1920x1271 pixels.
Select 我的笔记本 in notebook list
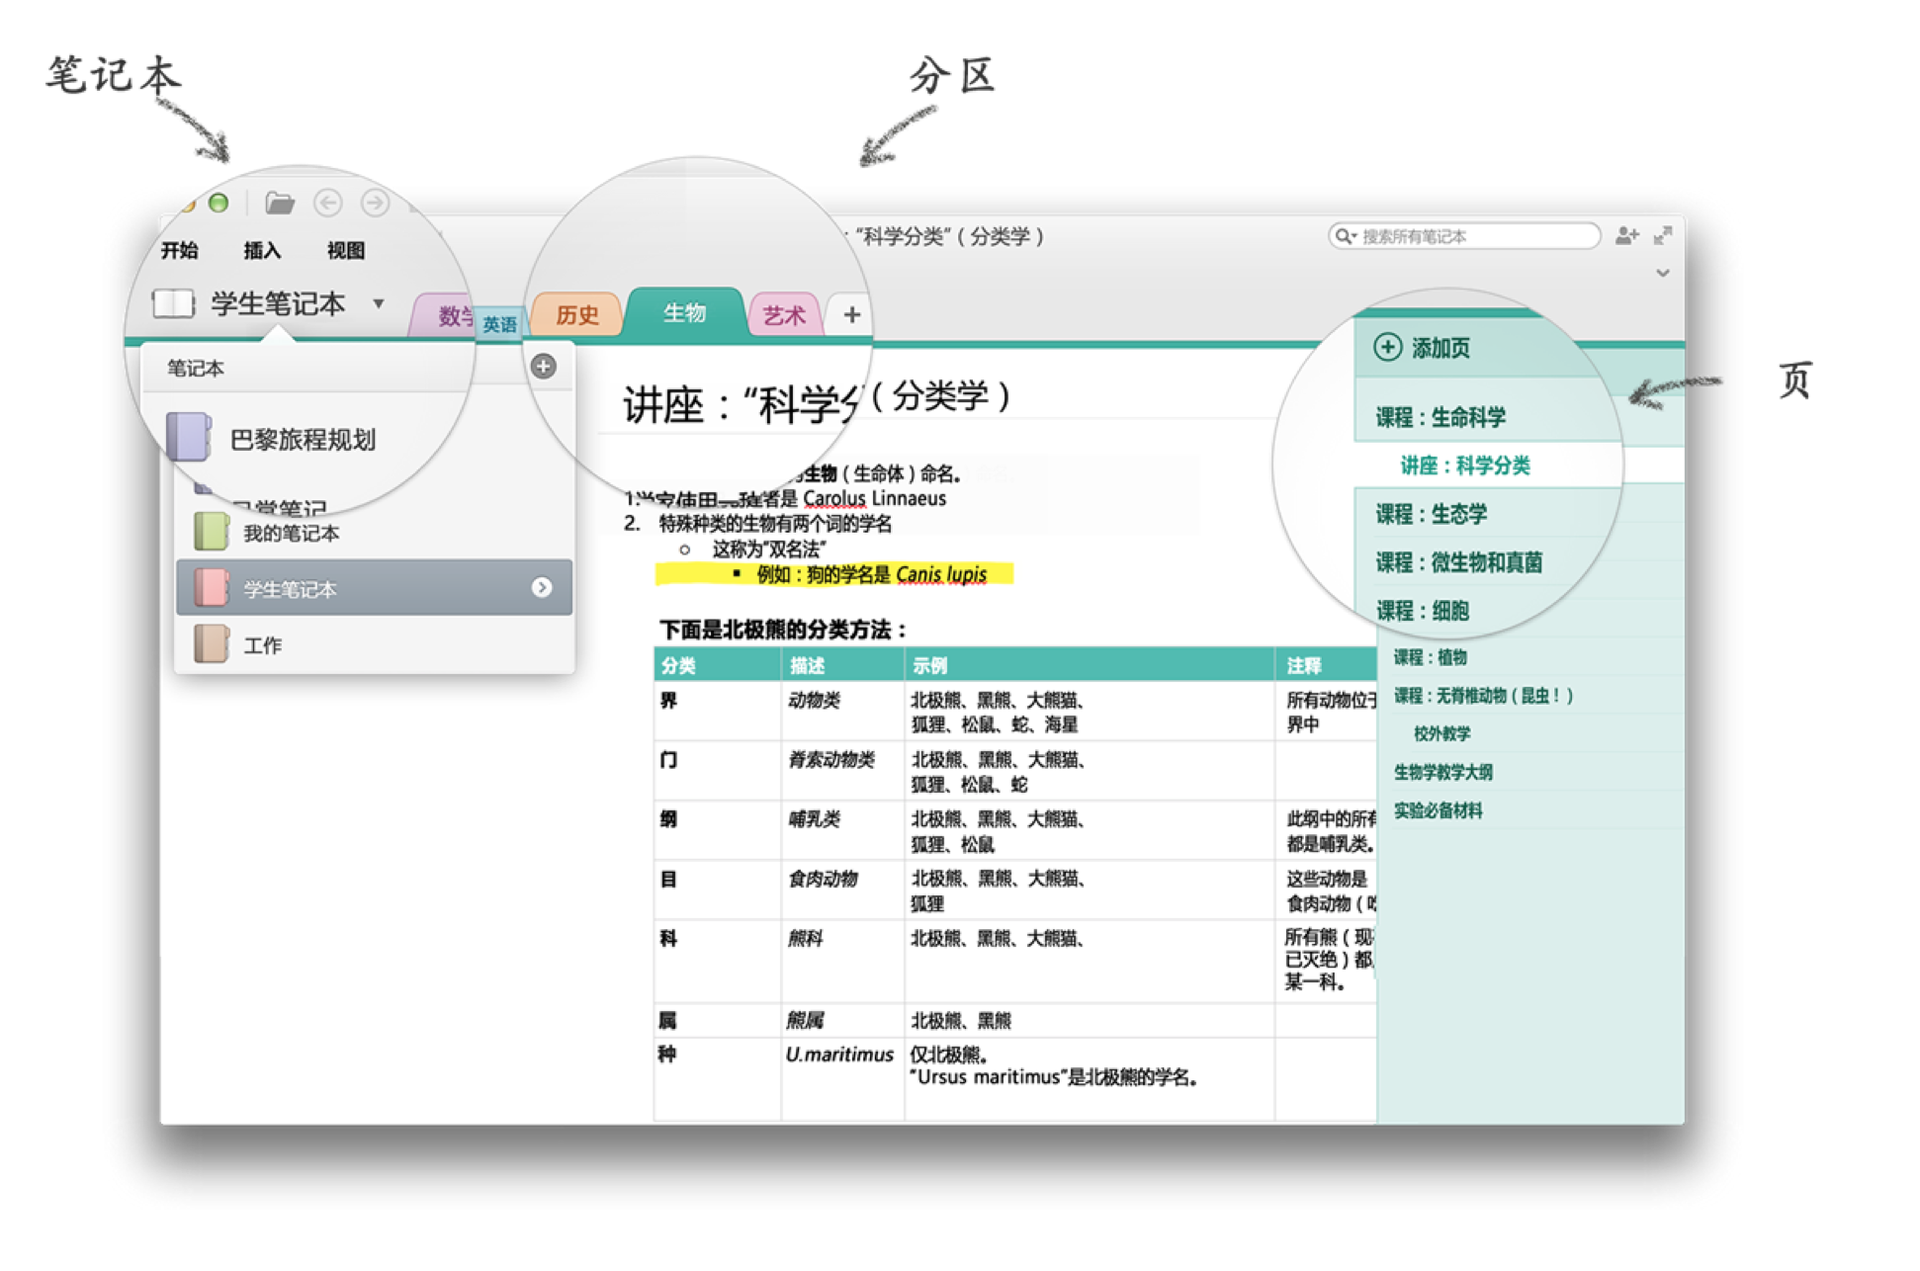click(x=374, y=532)
